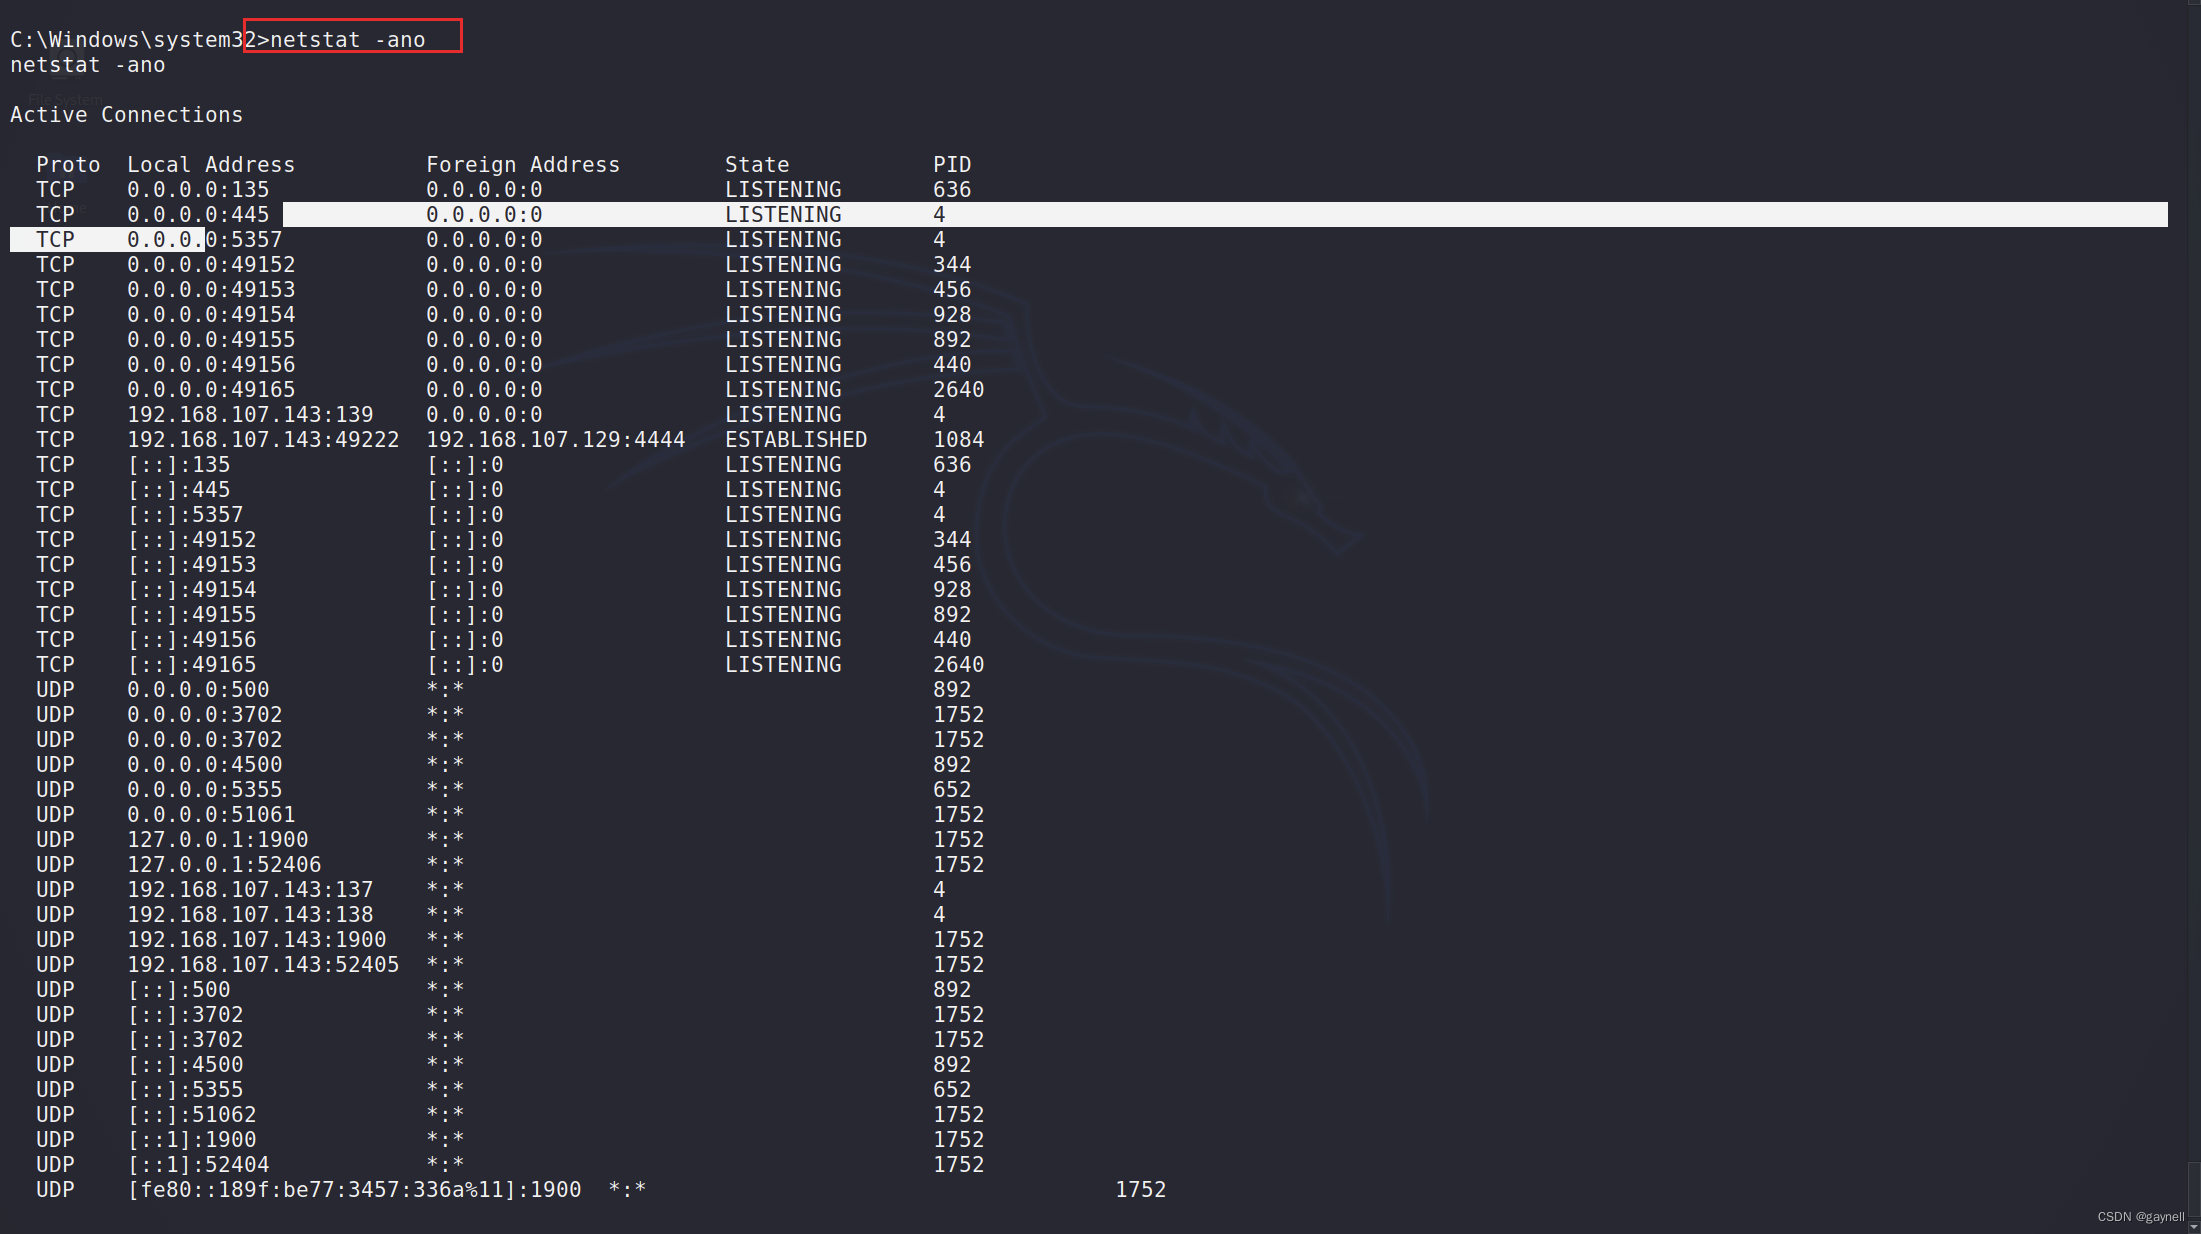Click local address [::]:49152
The height and width of the screenshot is (1234, 2201).
coord(192,540)
